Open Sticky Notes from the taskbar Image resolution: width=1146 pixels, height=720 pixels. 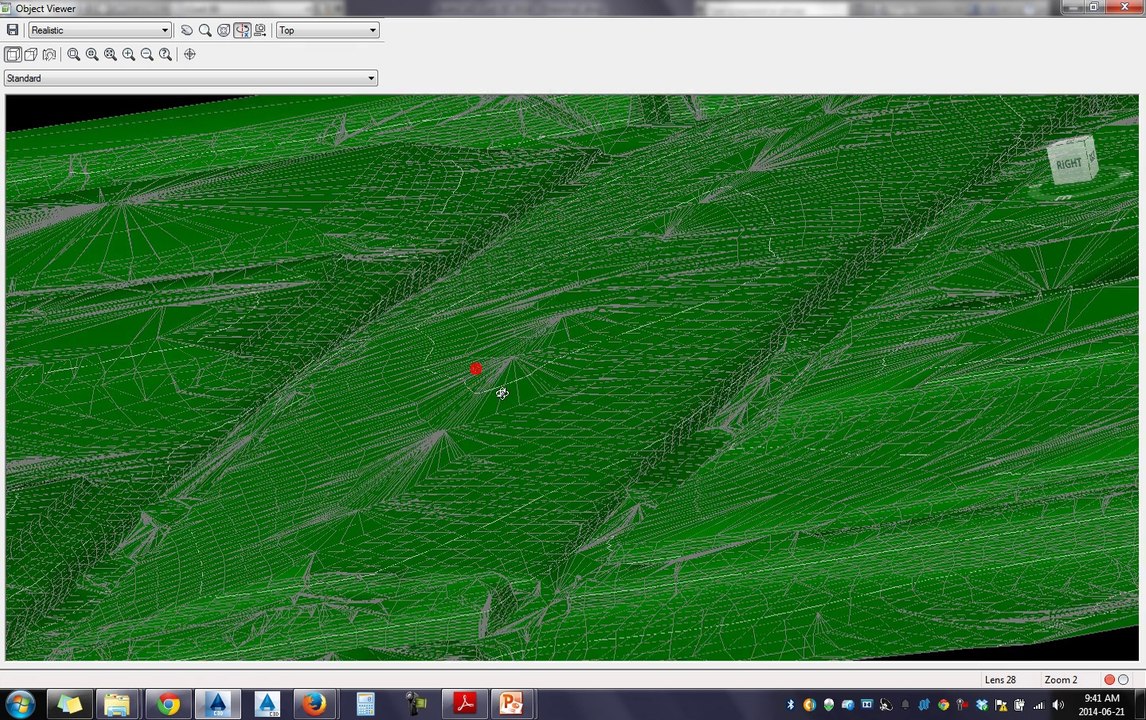pyautogui.click(x=69, y=705)
